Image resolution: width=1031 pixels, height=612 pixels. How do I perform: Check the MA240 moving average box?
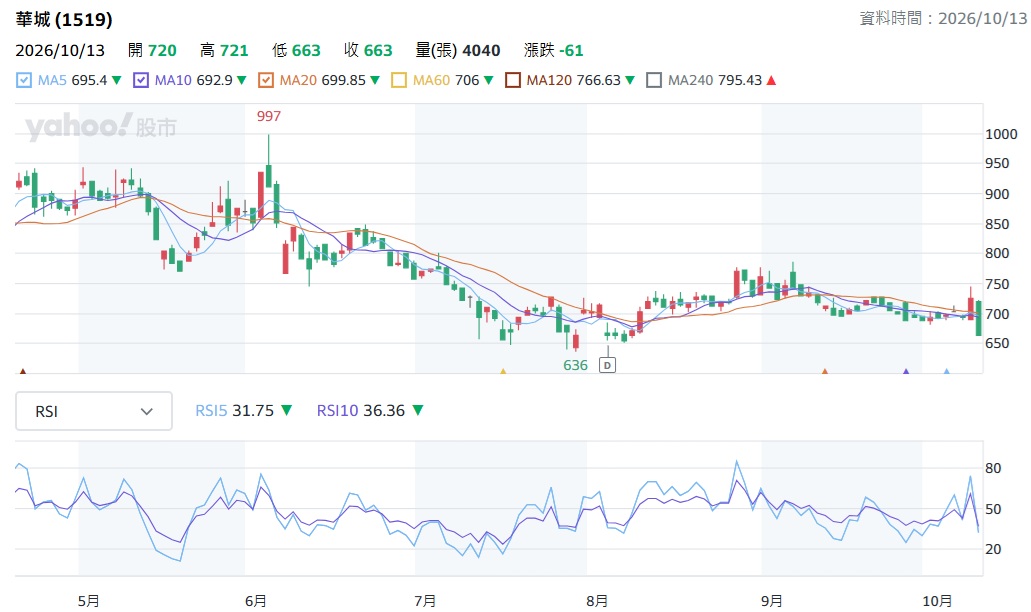(x=654, y=80)
